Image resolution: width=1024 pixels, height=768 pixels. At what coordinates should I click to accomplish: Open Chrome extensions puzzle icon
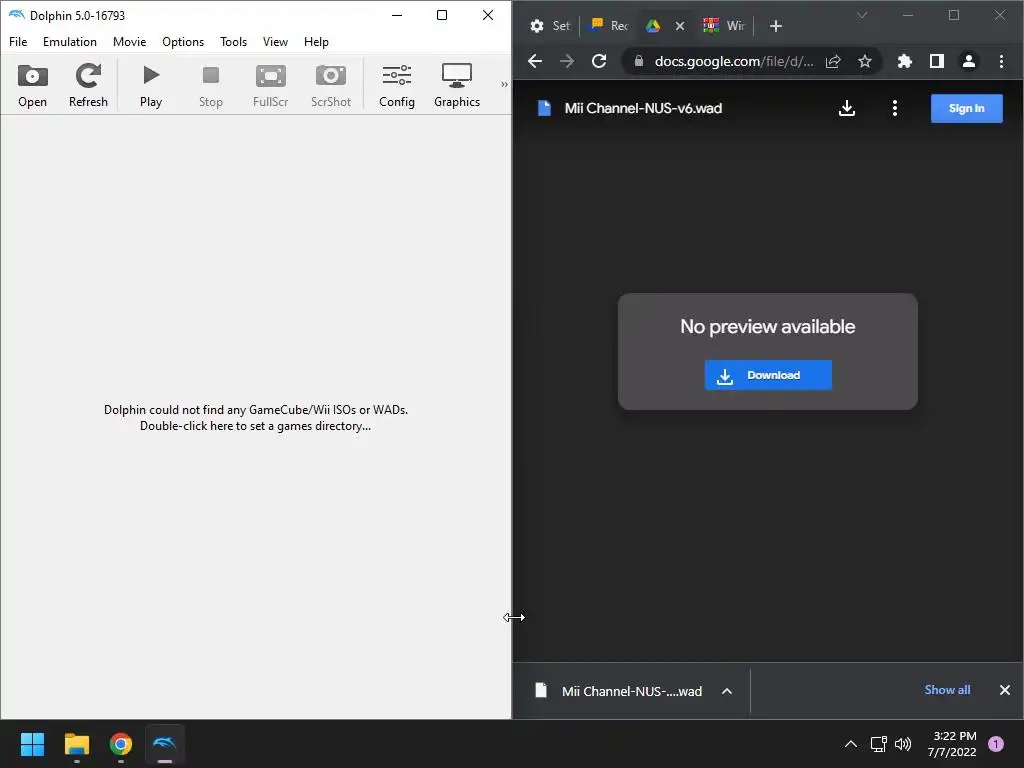click(904, 61)
